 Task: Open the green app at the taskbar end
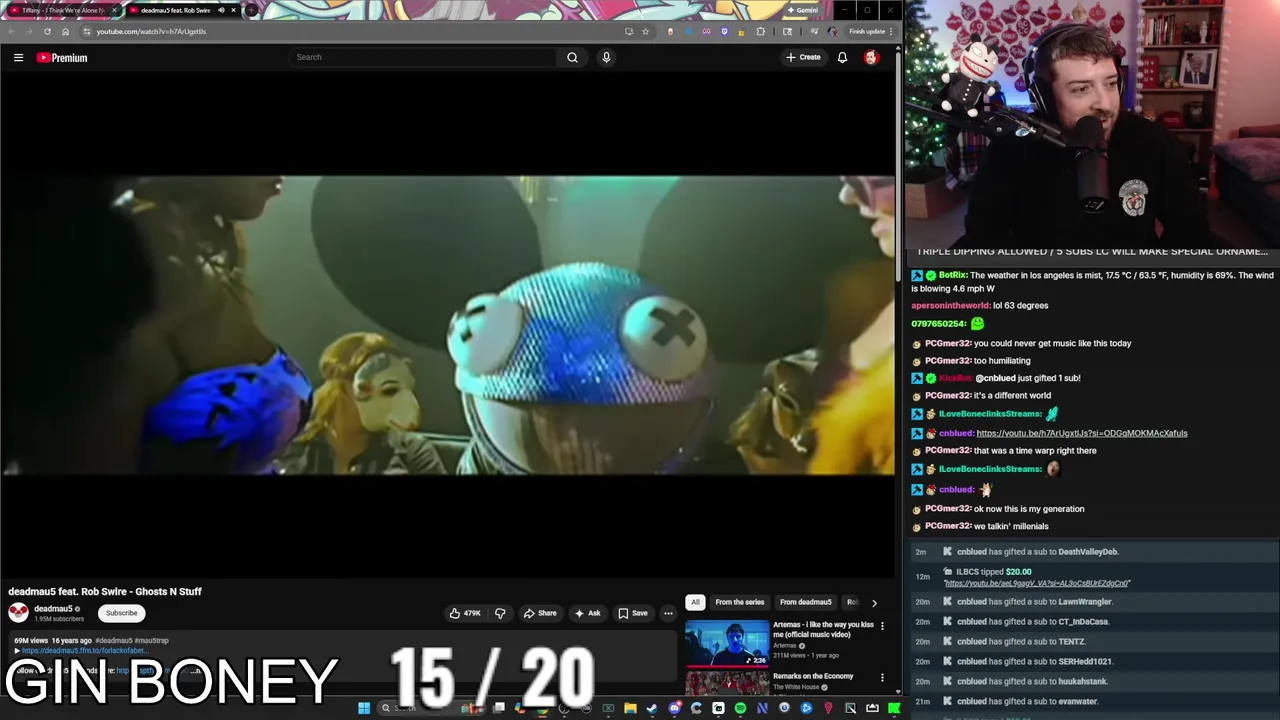(893, 708)
